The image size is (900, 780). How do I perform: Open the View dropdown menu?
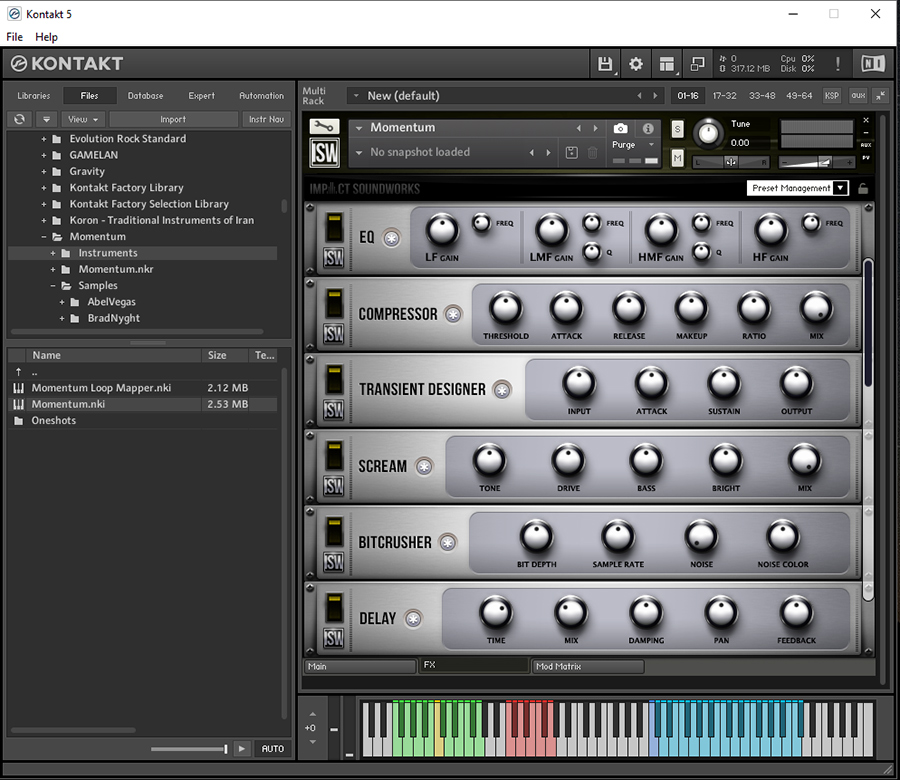[83, 119]
